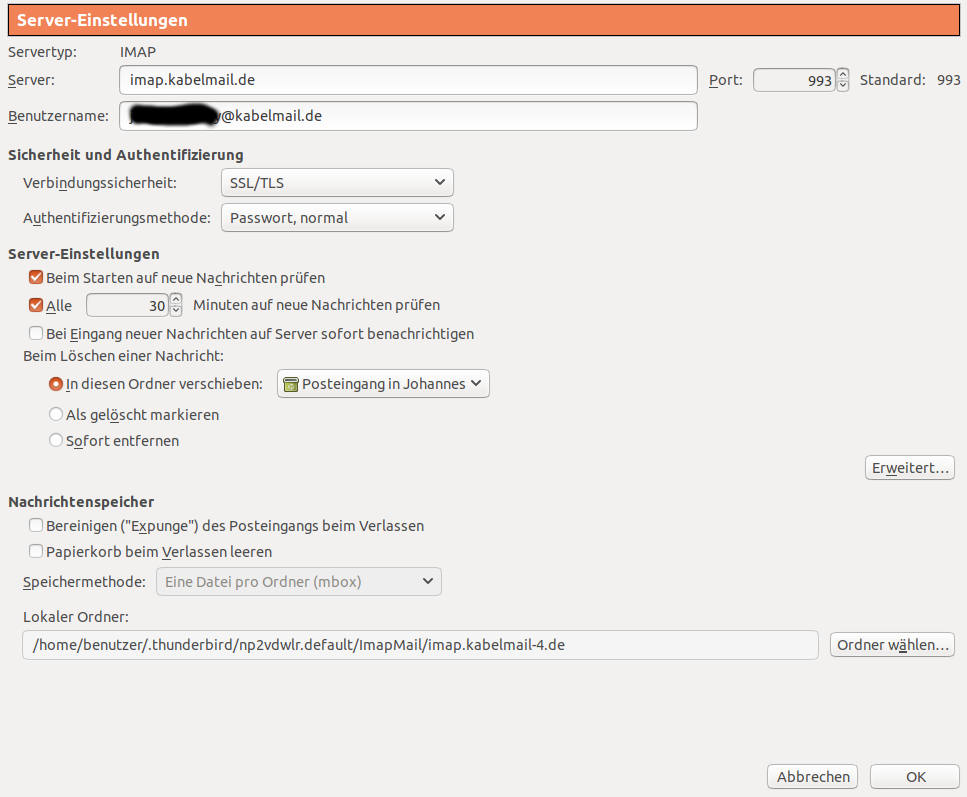The image size is (967, 797).
Task: Open the Posteingang in Johannes folder dropdown
Action: coord(383,384)
